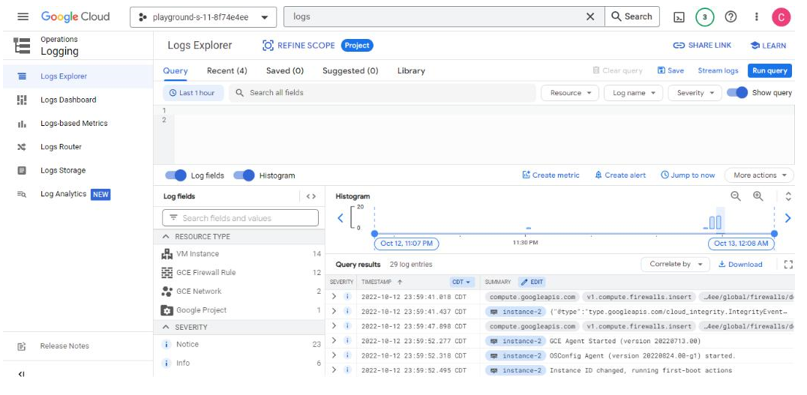This screenshot has width=807, height=395.
Task: Open the help question mark icon
Action: [730, 16]
